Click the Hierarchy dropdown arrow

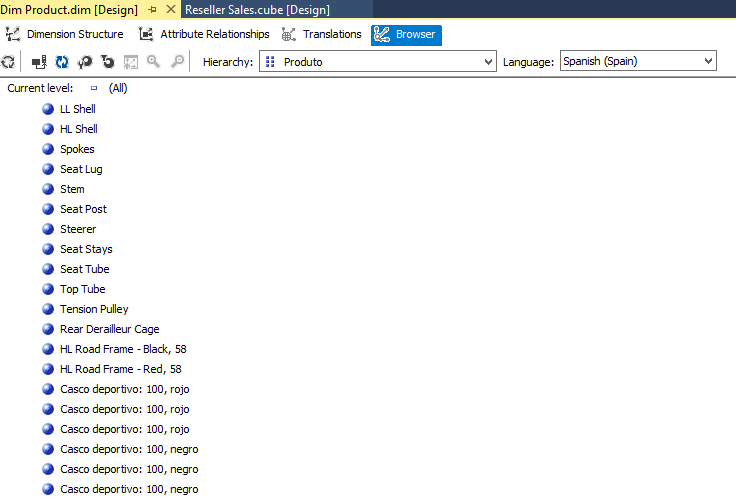pos(488,62)
